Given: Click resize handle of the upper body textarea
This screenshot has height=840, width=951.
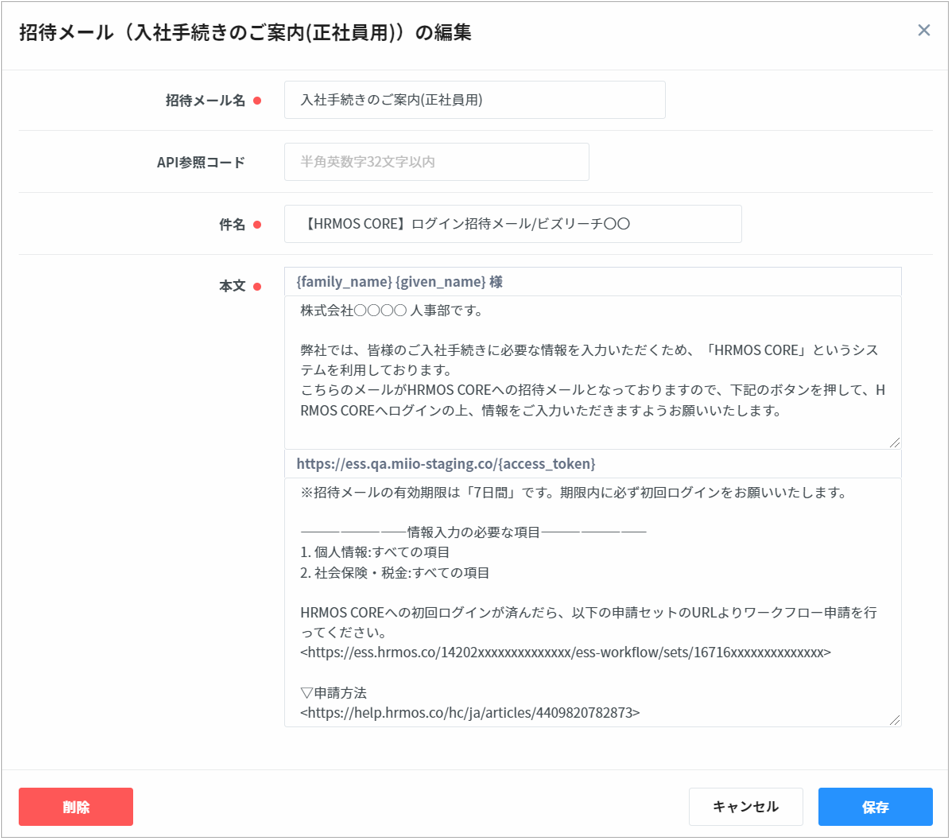Looking at the screenshot, I should (894, 442).
